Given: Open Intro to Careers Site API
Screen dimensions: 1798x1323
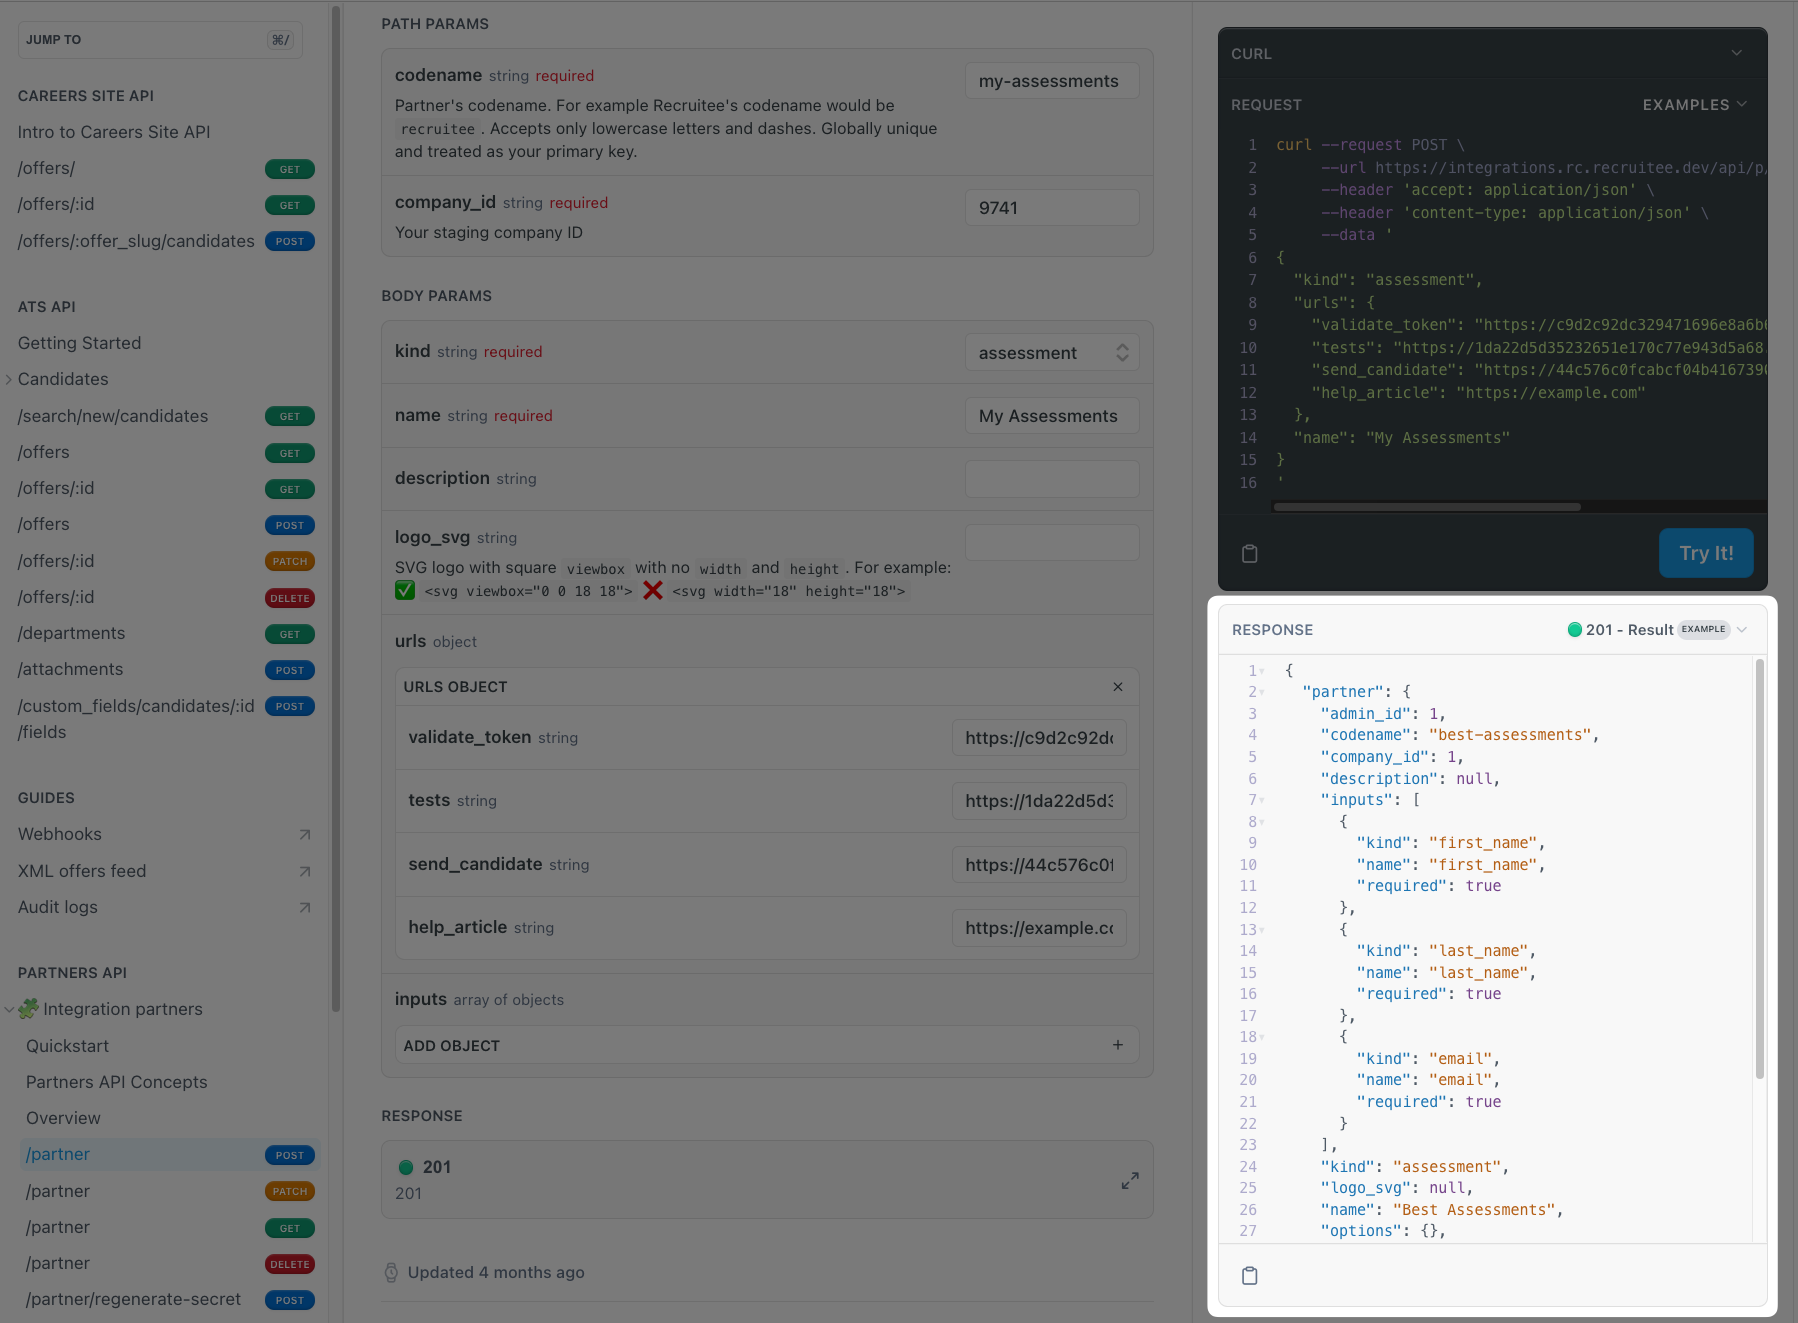Looking at the screenshot, I should point(114,132).
